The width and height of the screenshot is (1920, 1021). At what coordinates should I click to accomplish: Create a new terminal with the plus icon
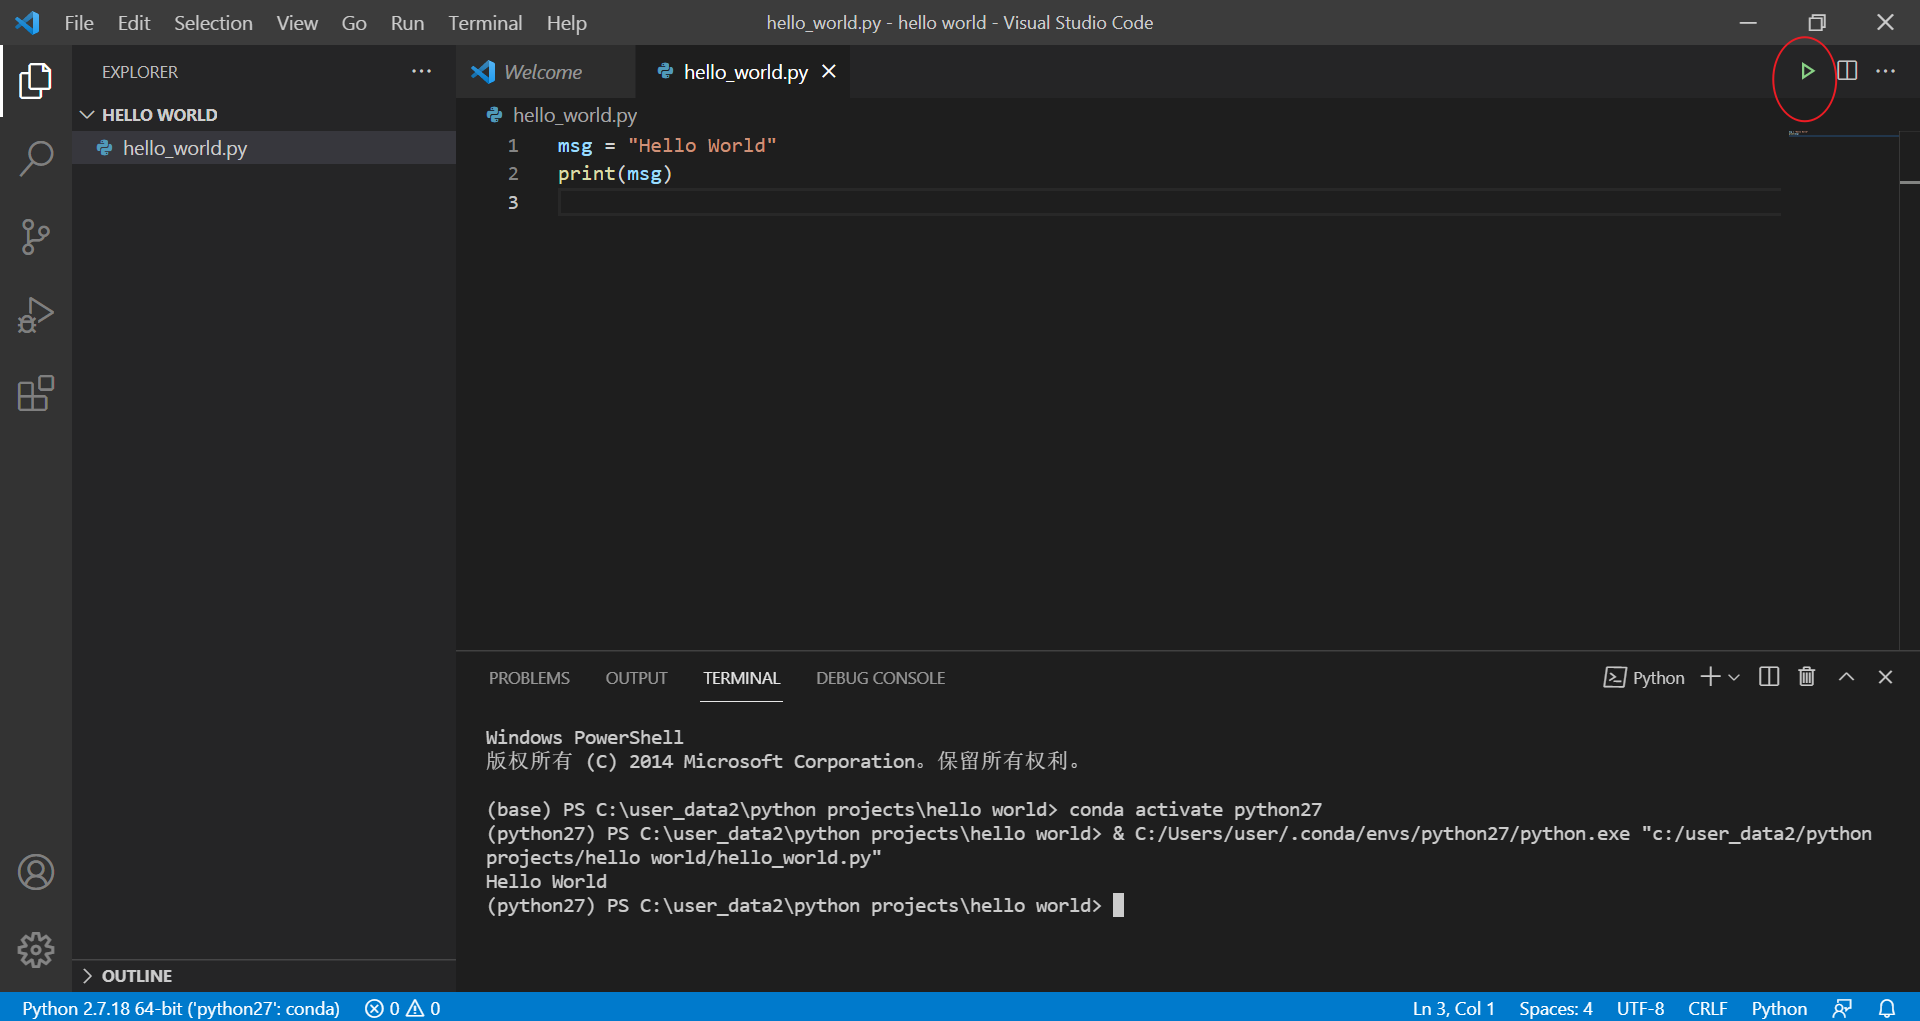[1710, 677]
